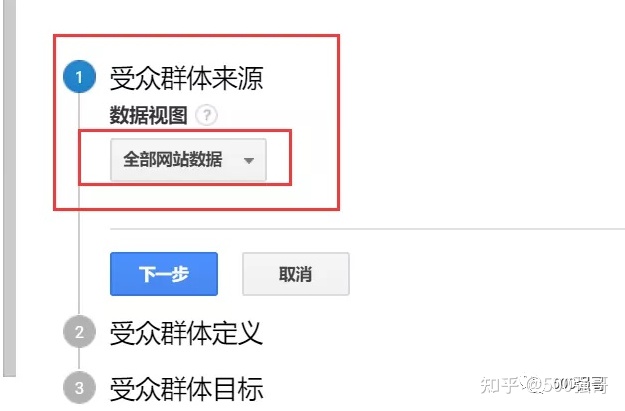Screen dimensions: 625x411
Task: Select the blue step 1 circle
Action: 79,77
